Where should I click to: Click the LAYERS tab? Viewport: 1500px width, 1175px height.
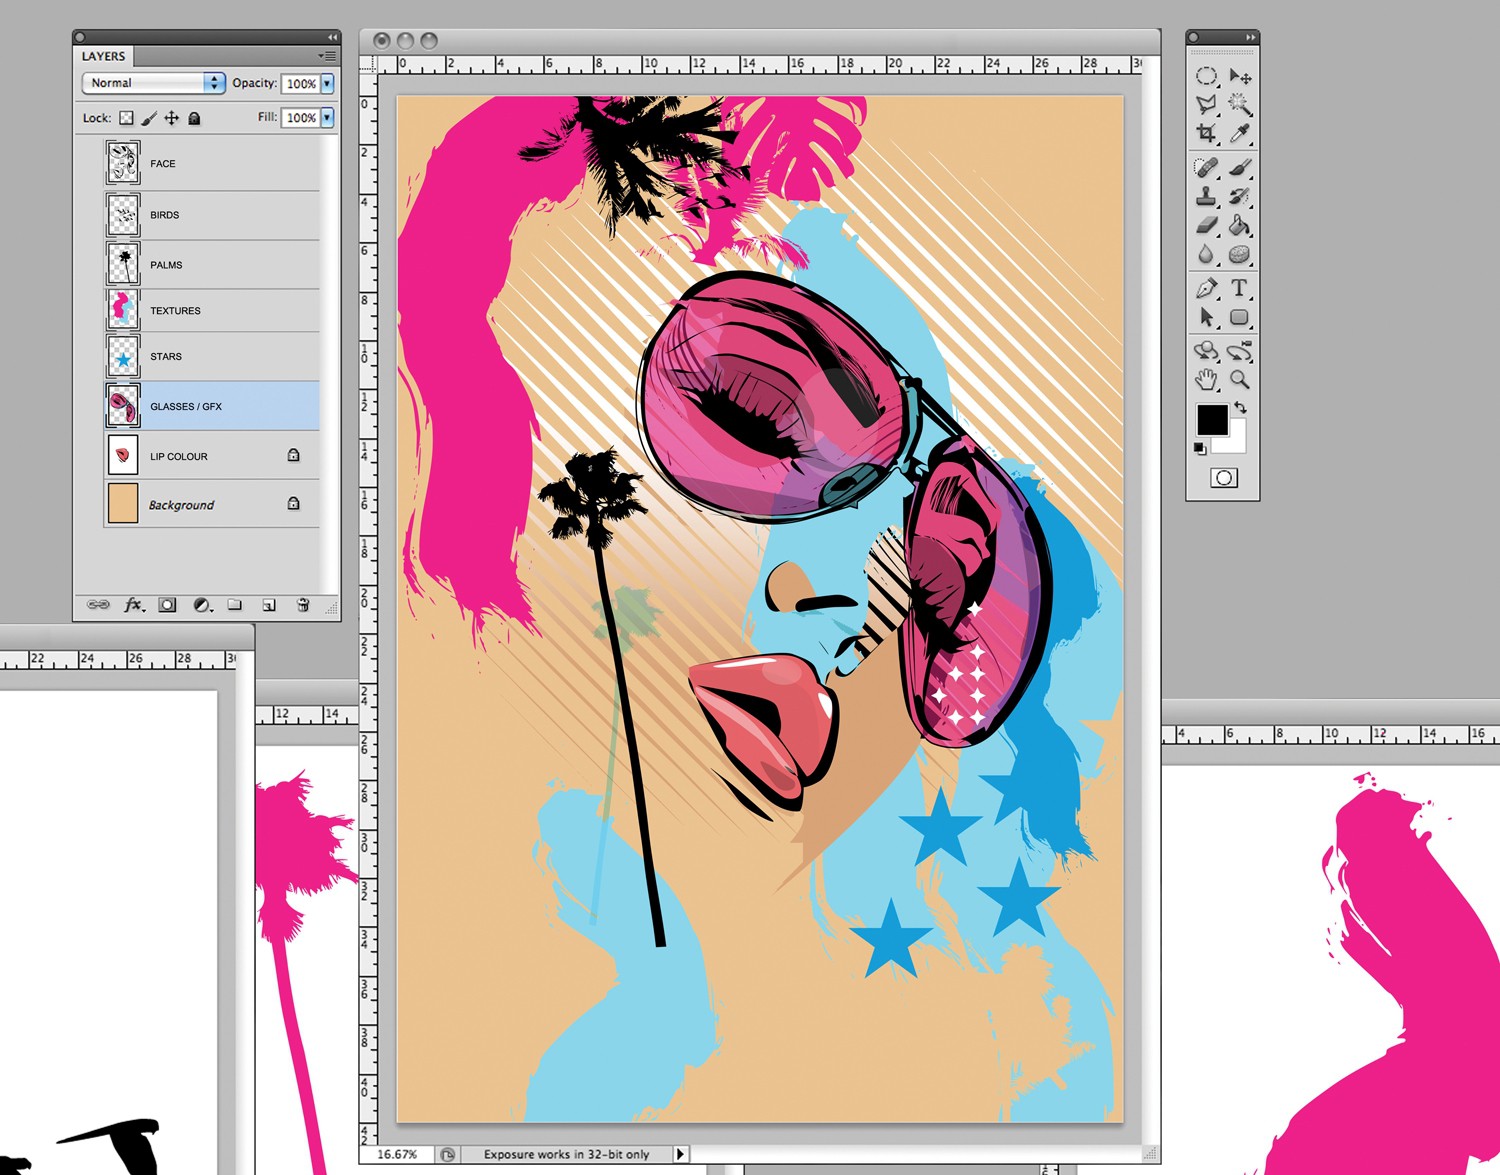(104, 56)
